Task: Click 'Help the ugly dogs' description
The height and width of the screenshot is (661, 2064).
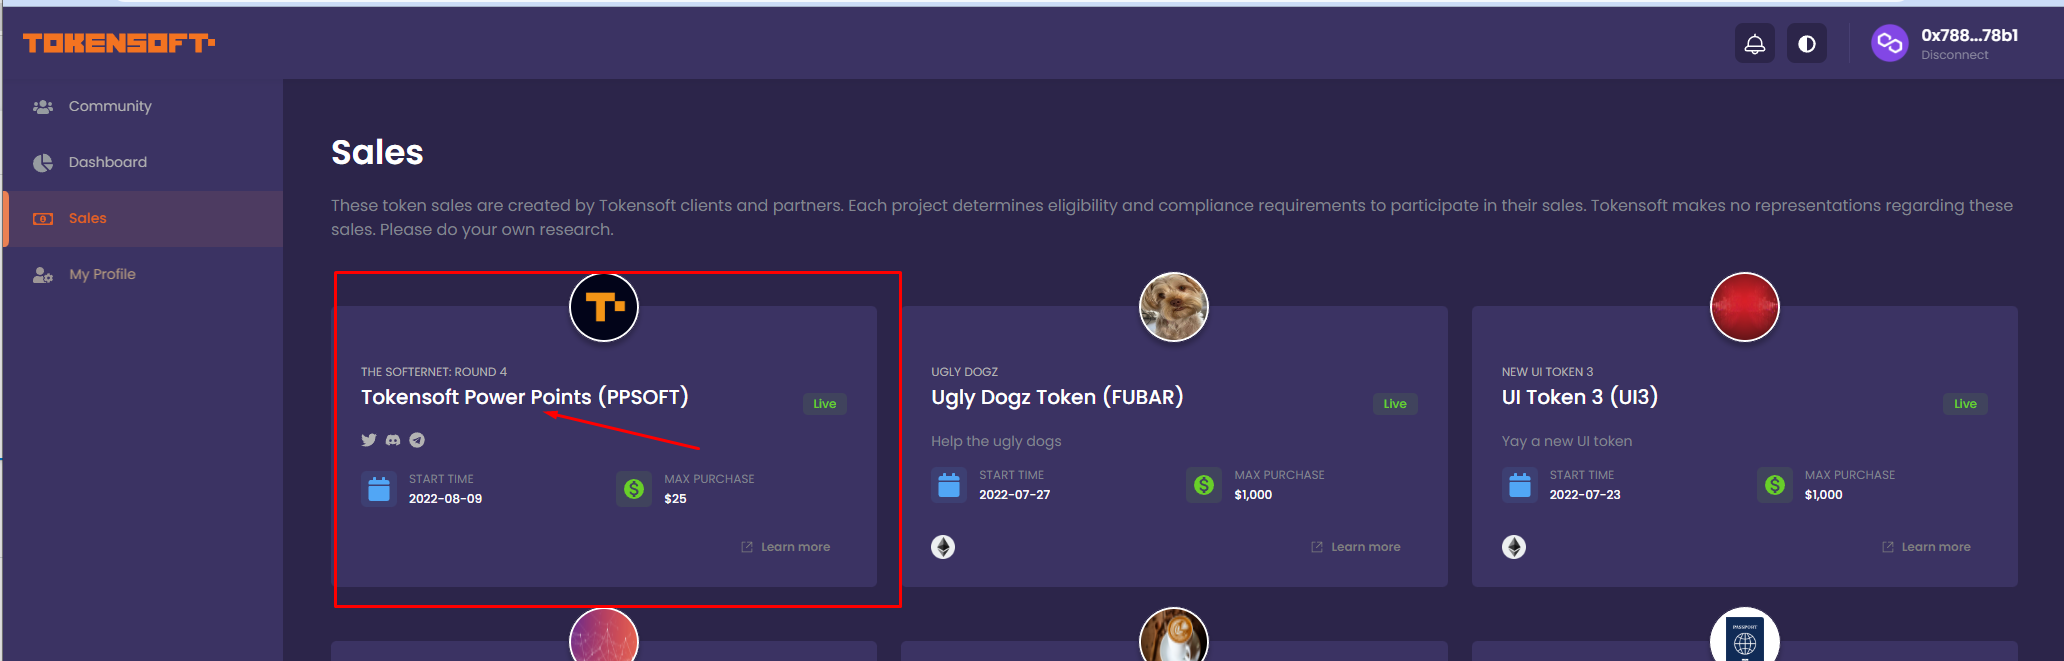Action: pyautogui.click(x=996, y=441)
